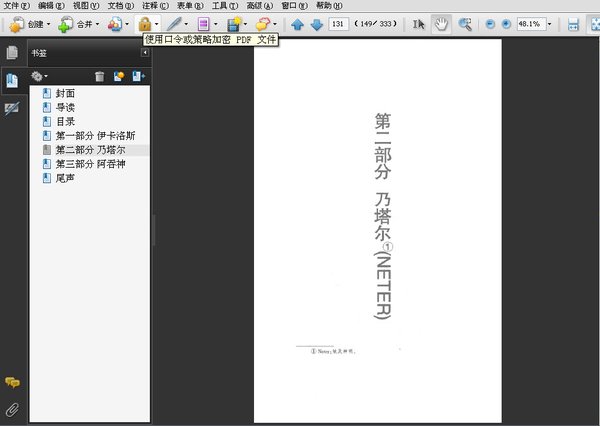
Task: Expand the Multimedia dropdown arrow
Action: [x=245, y=24]
